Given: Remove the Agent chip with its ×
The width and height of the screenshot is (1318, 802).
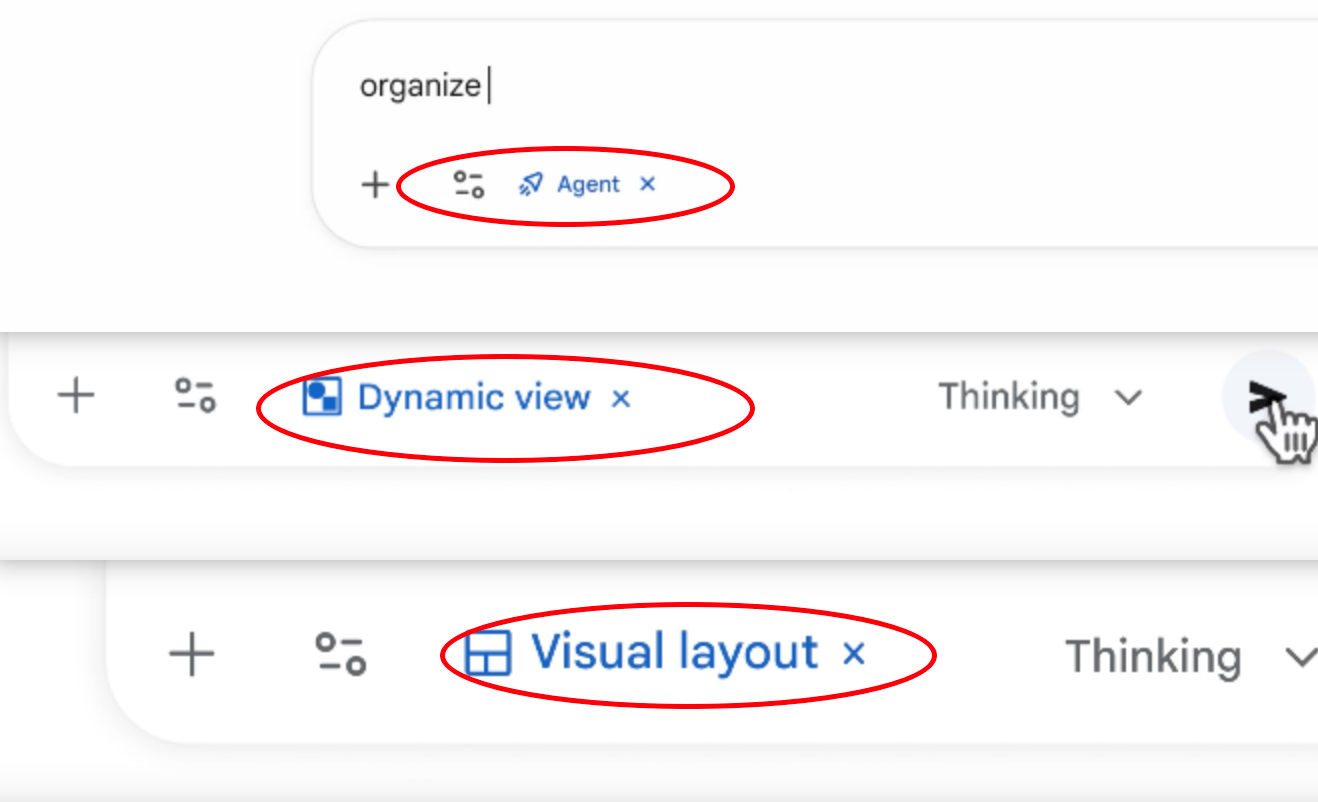Looking at the screenshot, I should pos(647,184).
